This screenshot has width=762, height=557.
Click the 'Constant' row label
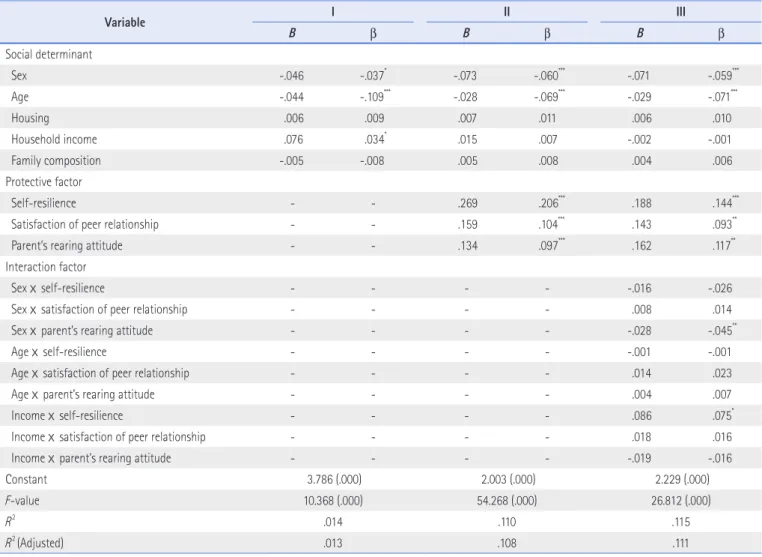pyautogui.click(x=26, y=480)
